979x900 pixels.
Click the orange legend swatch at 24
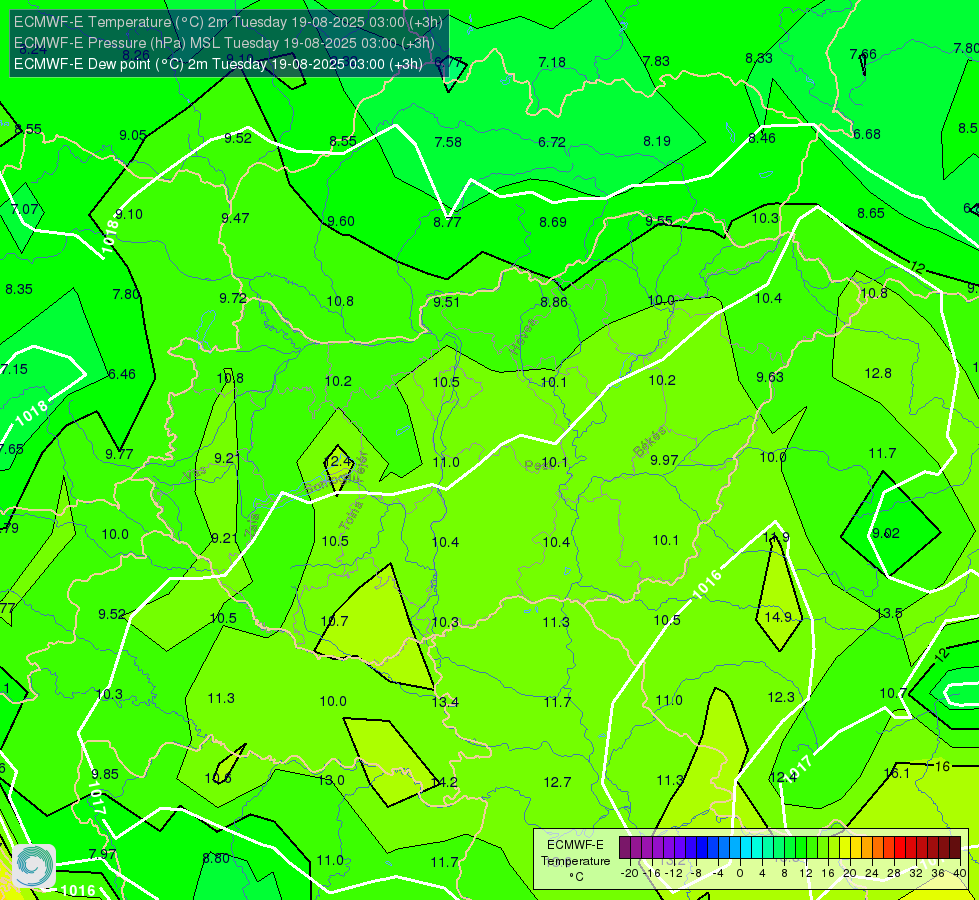coord(878,848)
